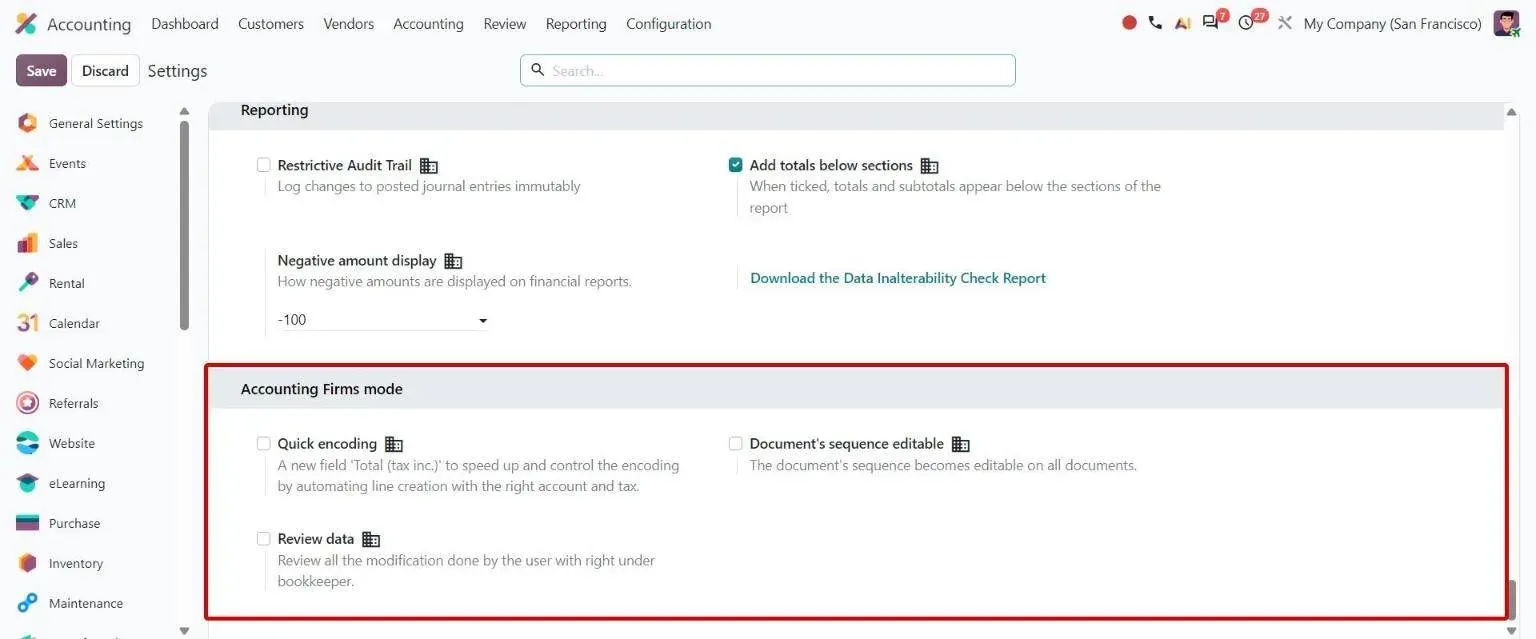
Task: Click the main panel scrollbar thumb
Action: pyautogui.click(x=1512, y=600)
